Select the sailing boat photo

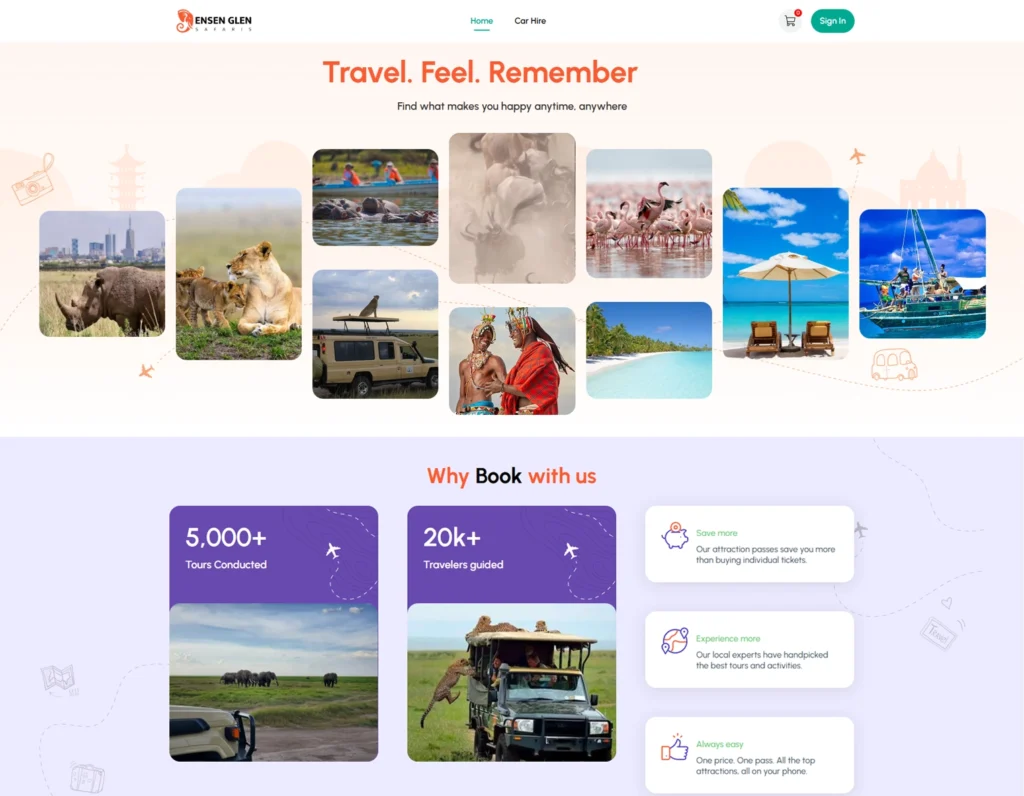point(922,274)
